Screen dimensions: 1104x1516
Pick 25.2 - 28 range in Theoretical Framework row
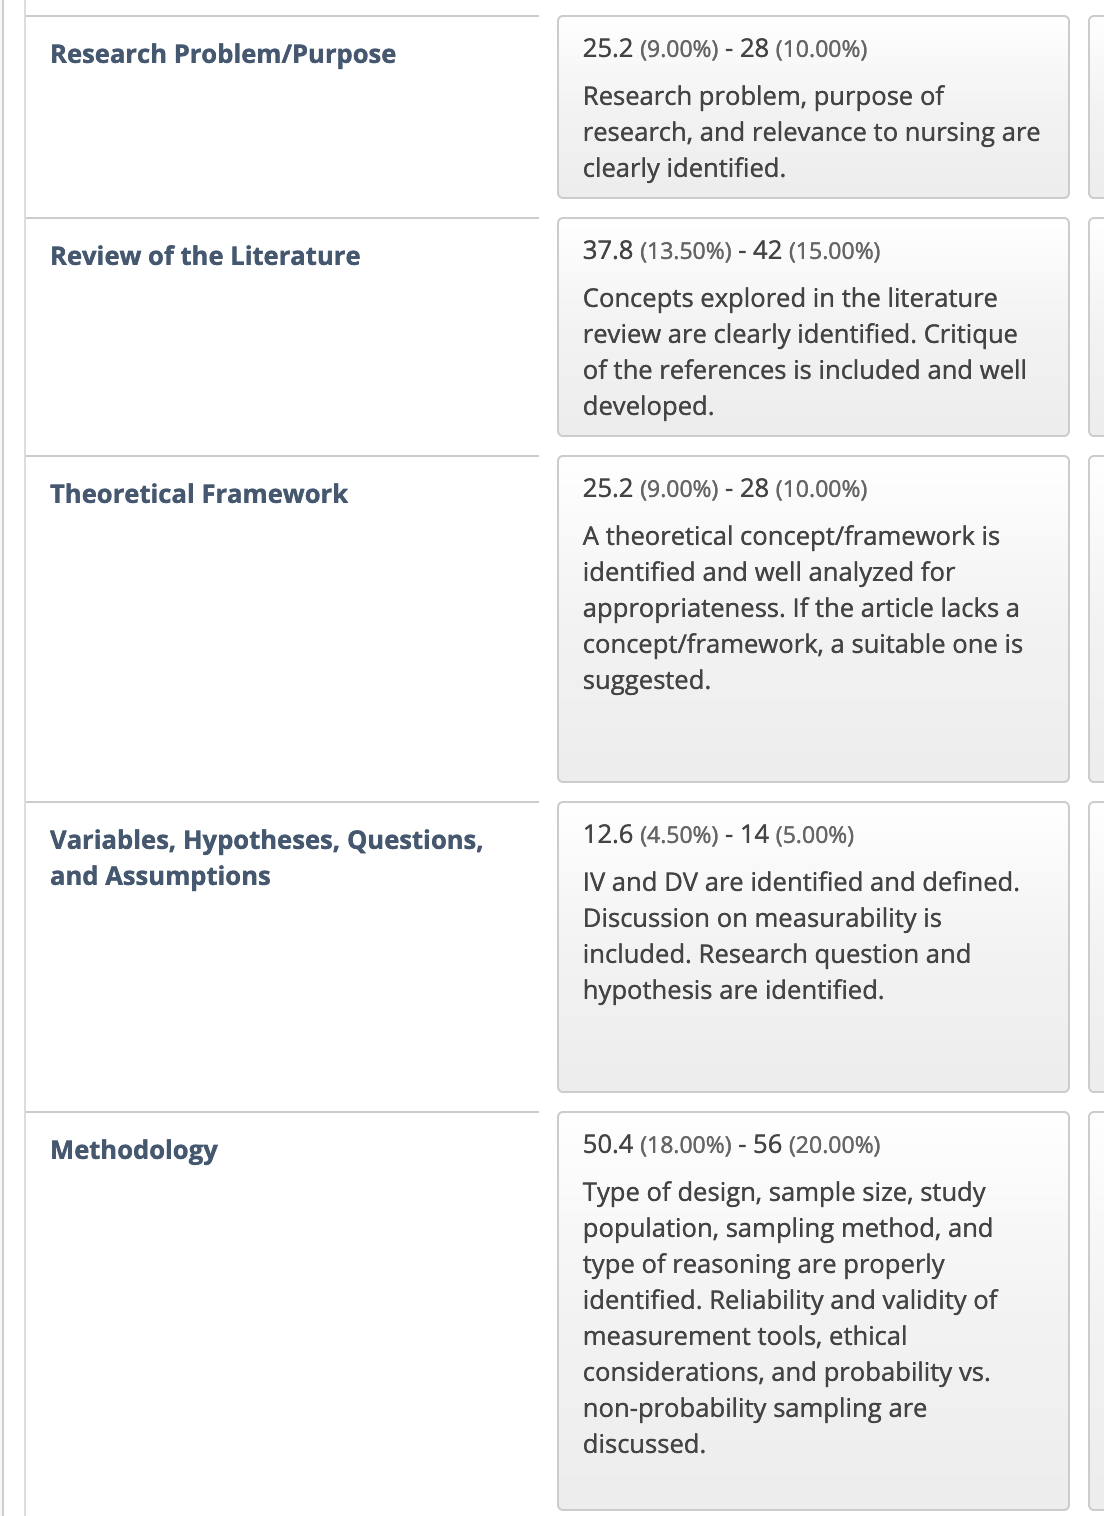pos(725,488)
